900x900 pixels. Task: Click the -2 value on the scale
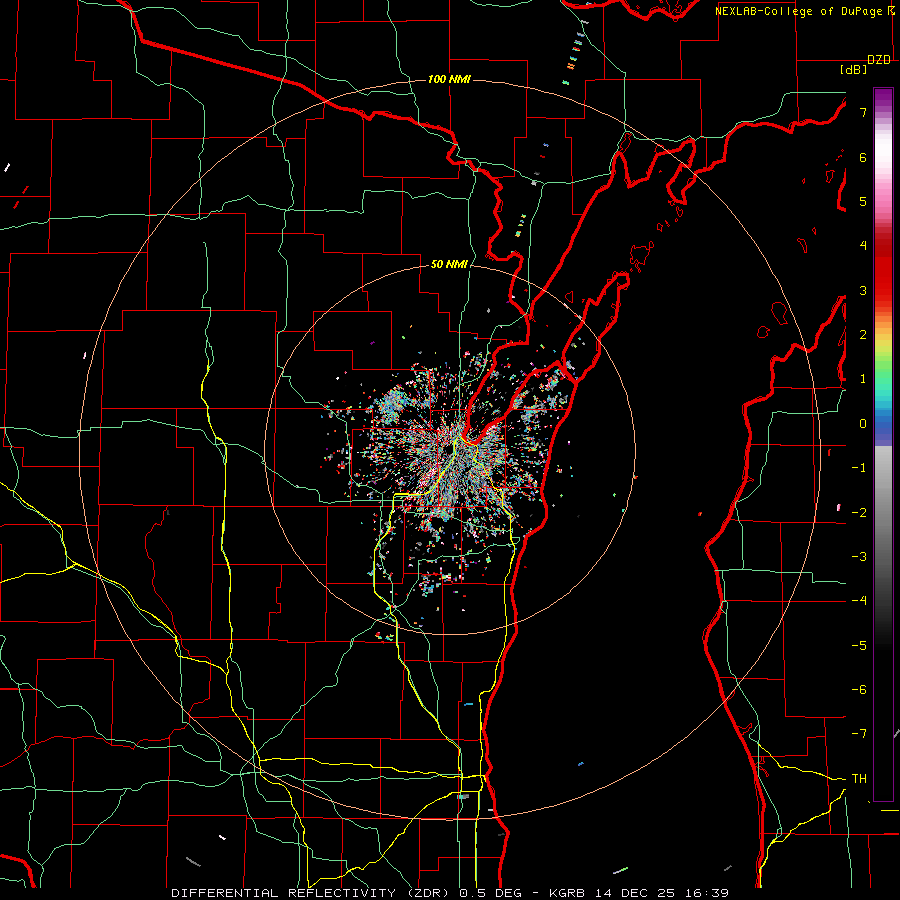click(859, 513)
